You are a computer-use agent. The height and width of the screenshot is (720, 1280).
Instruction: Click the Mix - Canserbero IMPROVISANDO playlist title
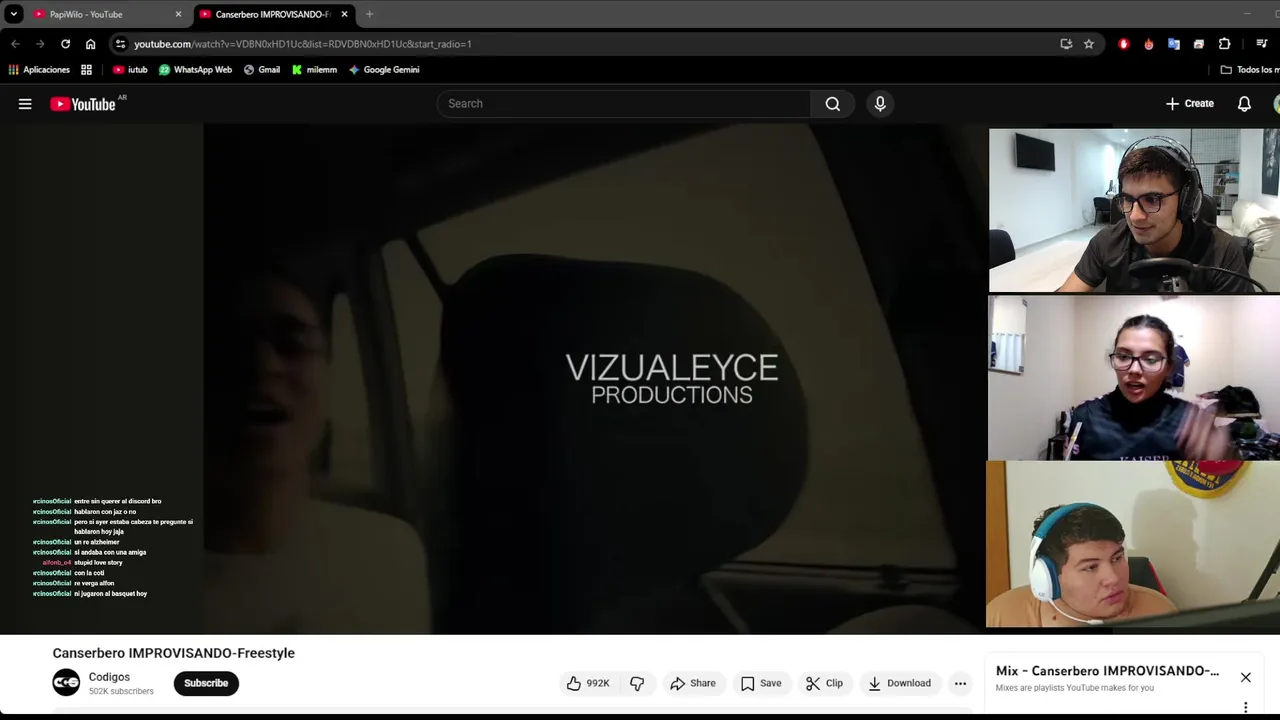pyautogui.click(x=1107, y=671)
